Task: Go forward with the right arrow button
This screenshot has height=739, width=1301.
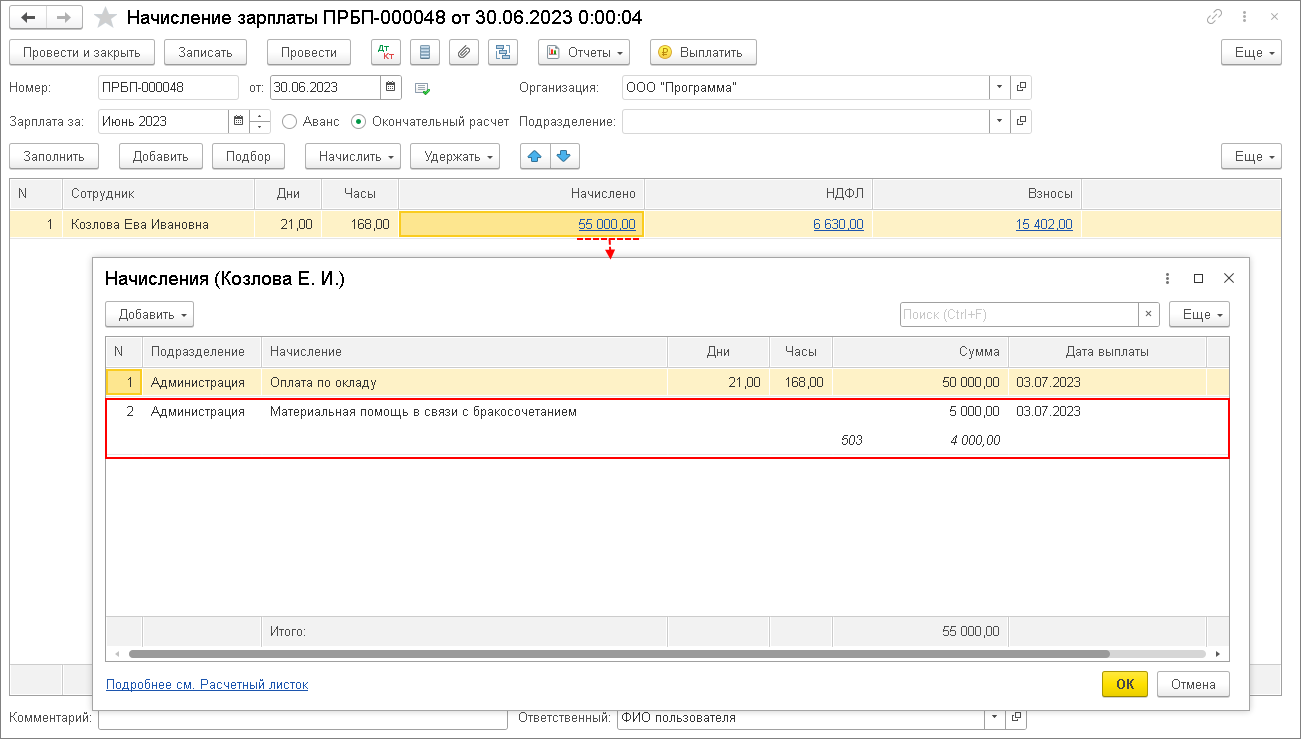Action: click(65, 17)
